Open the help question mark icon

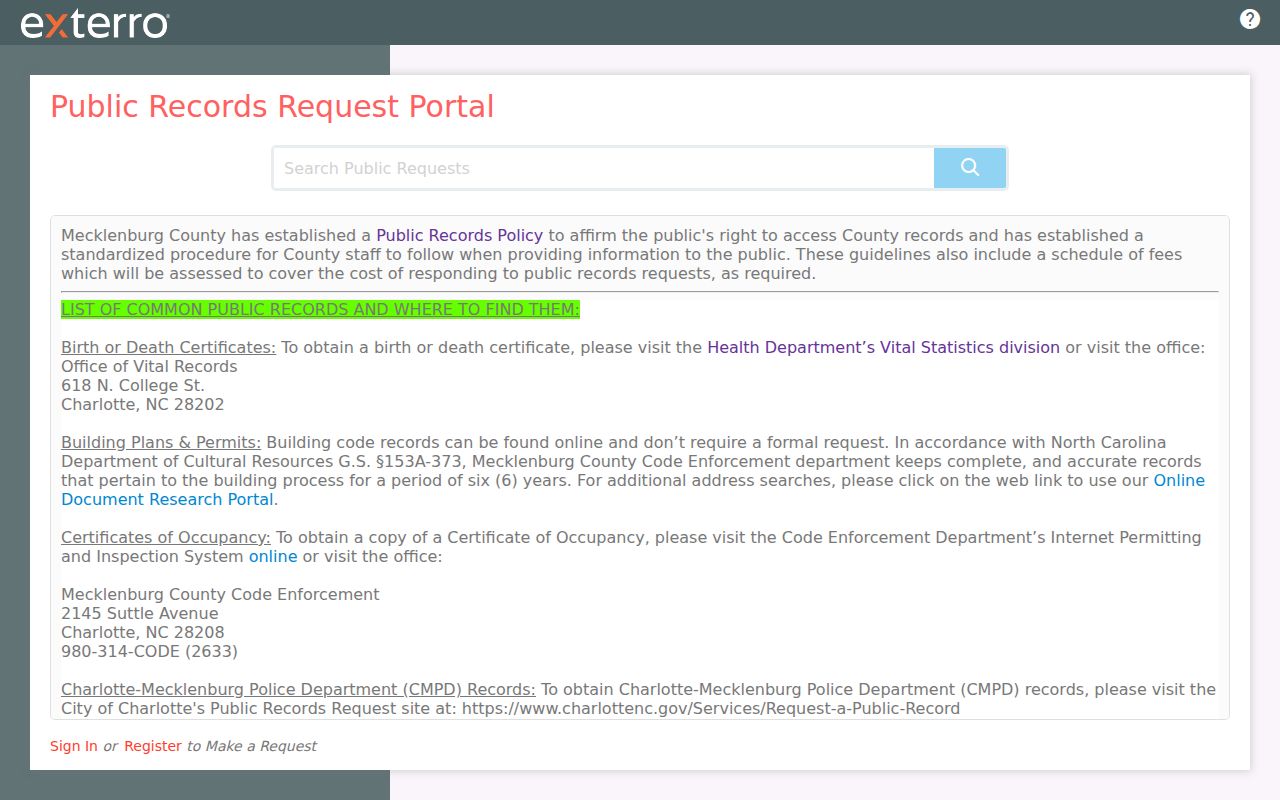click(1250, 19)
